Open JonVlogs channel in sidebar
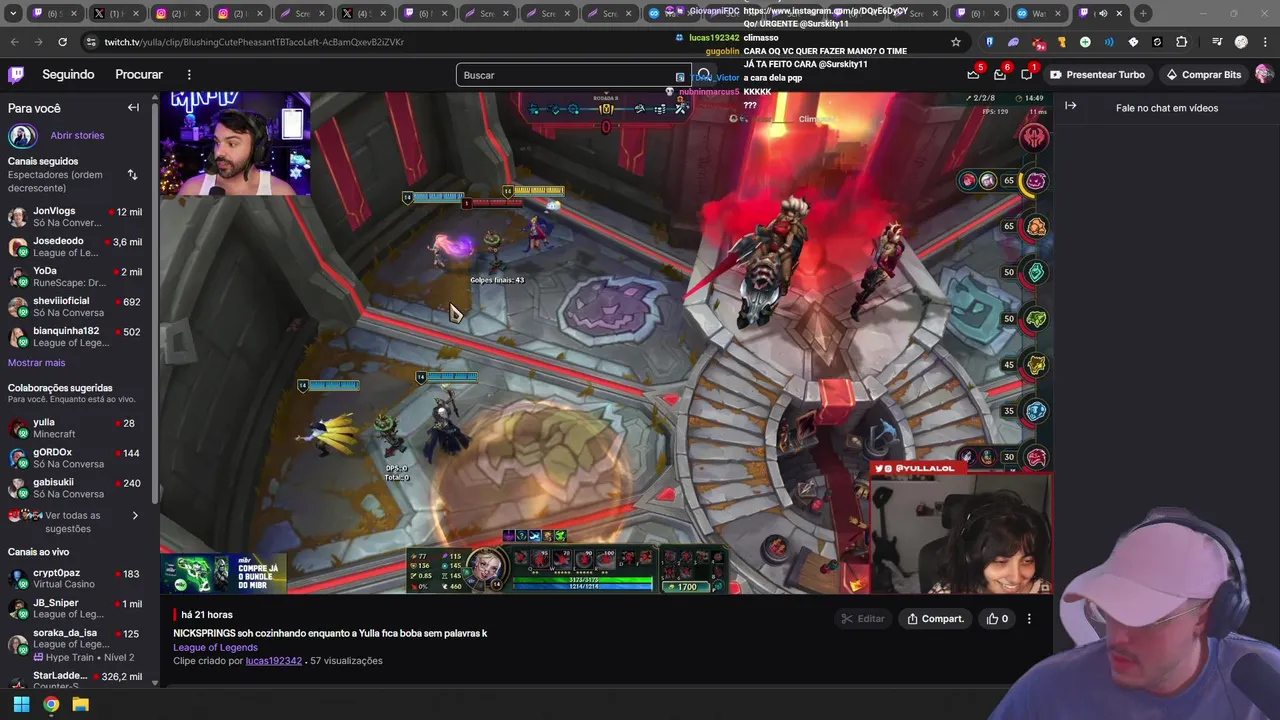The image size is (1280, 720). [75, 217]
